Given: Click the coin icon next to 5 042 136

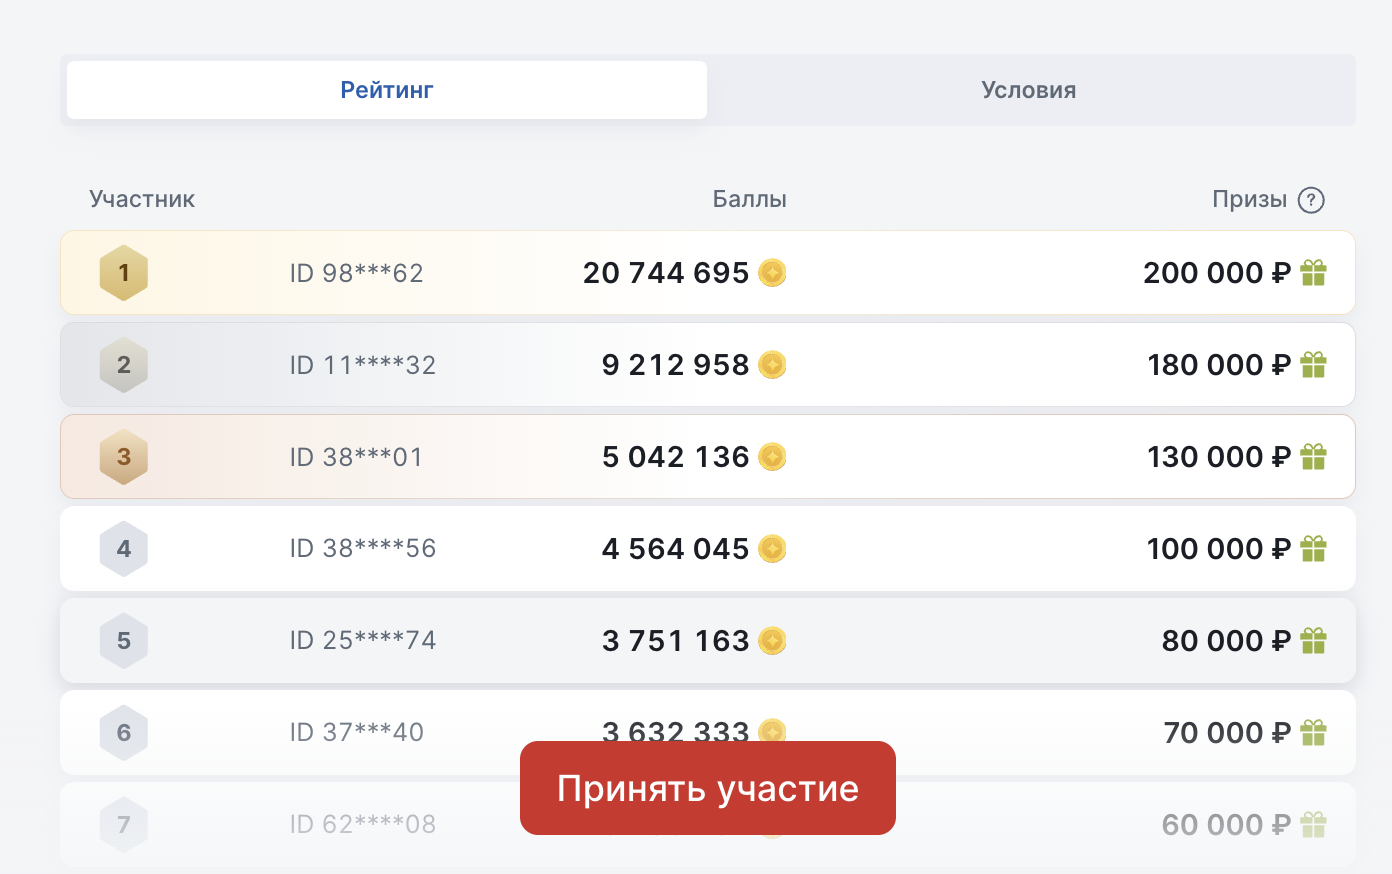Looking at the screenshot, I should [772, 457].
